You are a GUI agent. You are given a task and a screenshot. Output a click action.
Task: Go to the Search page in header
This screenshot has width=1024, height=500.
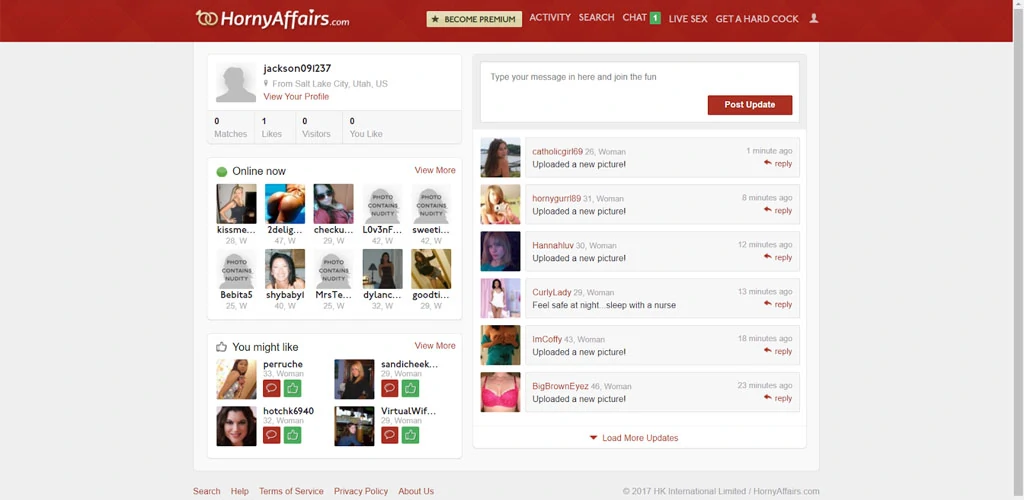click(596, 18)
